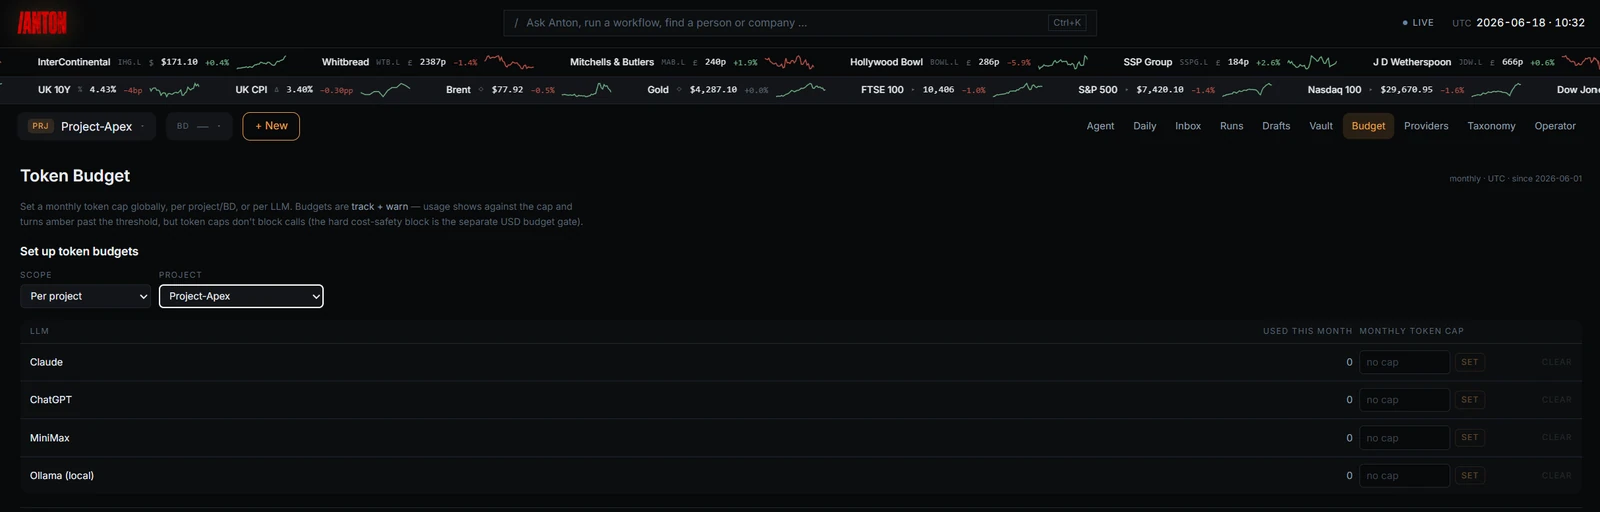Viewport: 1600px width, 512px height.
Task: Expand the Project dropdown showing Project-Apex
Action: click(x=241, y=296)
